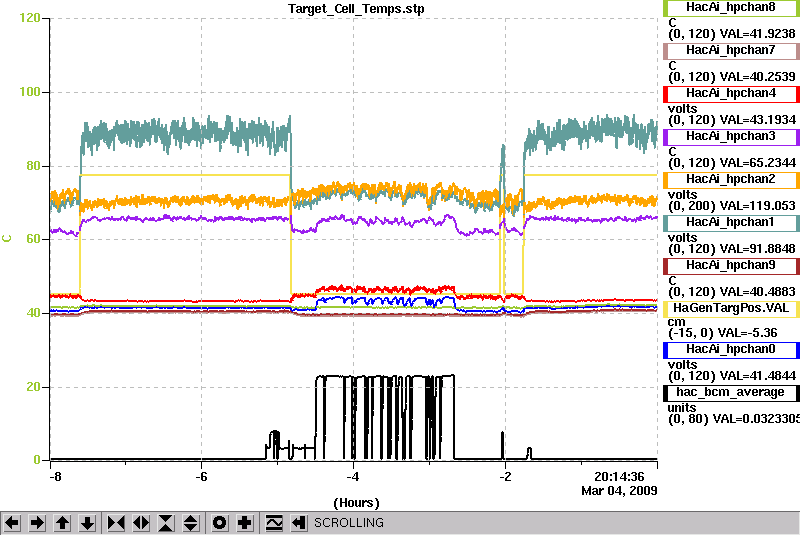Click the 20:14:36 timestamp on x-axis
The height and width of the screenshot is (535, 800).
(619, 477)
